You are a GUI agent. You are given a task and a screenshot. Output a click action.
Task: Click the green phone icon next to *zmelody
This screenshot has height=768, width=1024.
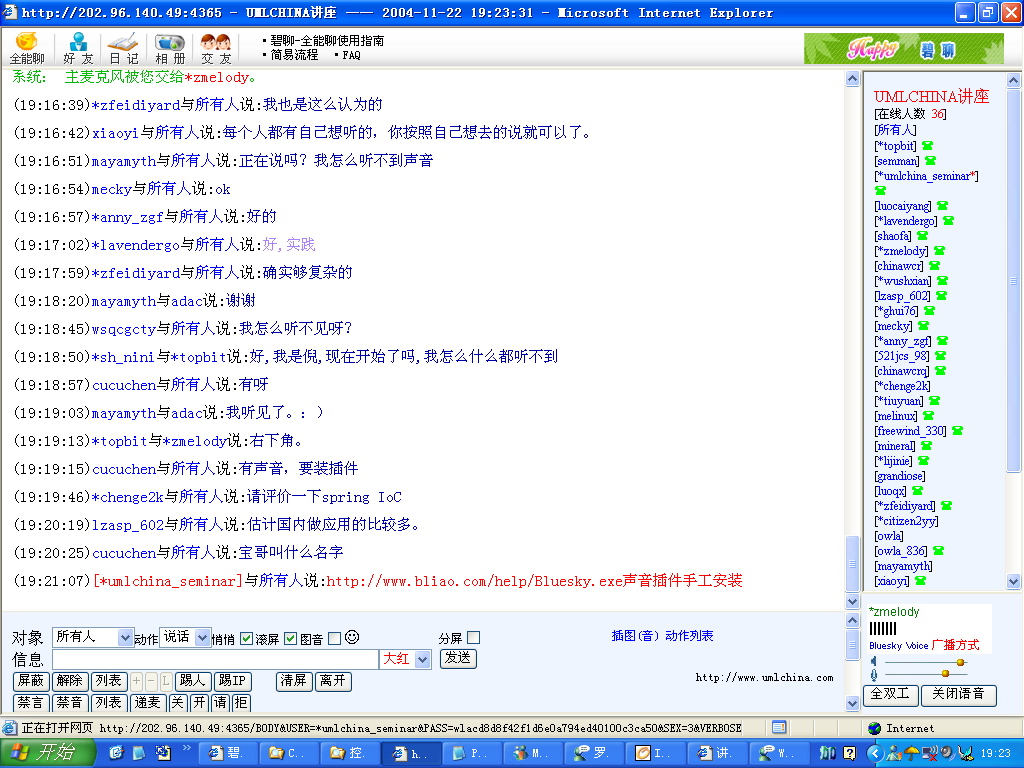tap(939, 251)
